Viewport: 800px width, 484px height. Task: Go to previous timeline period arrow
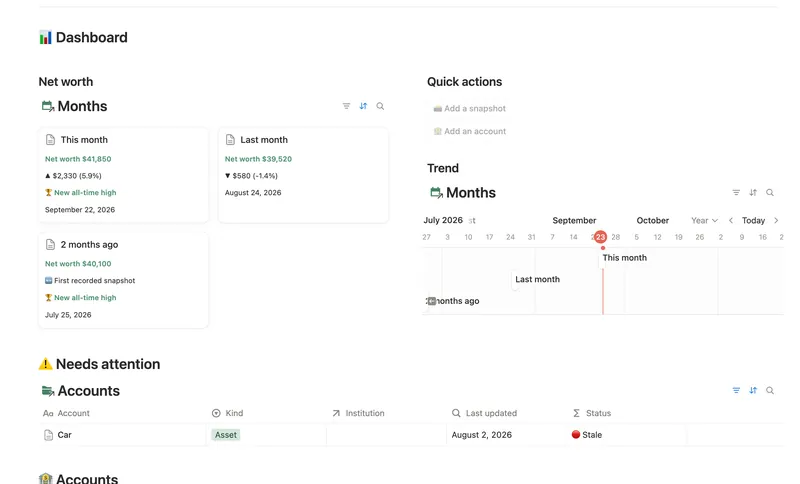pyautogui.click(x=731, y=220)
